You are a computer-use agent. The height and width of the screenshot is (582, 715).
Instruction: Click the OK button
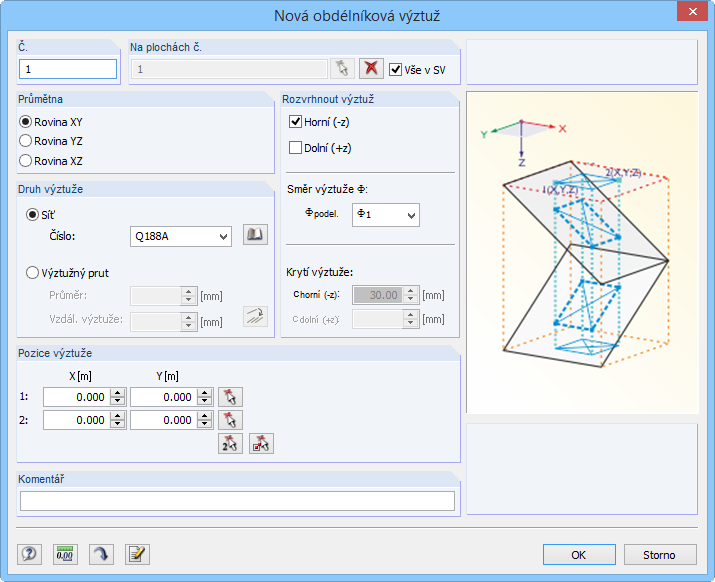(579, 555)
